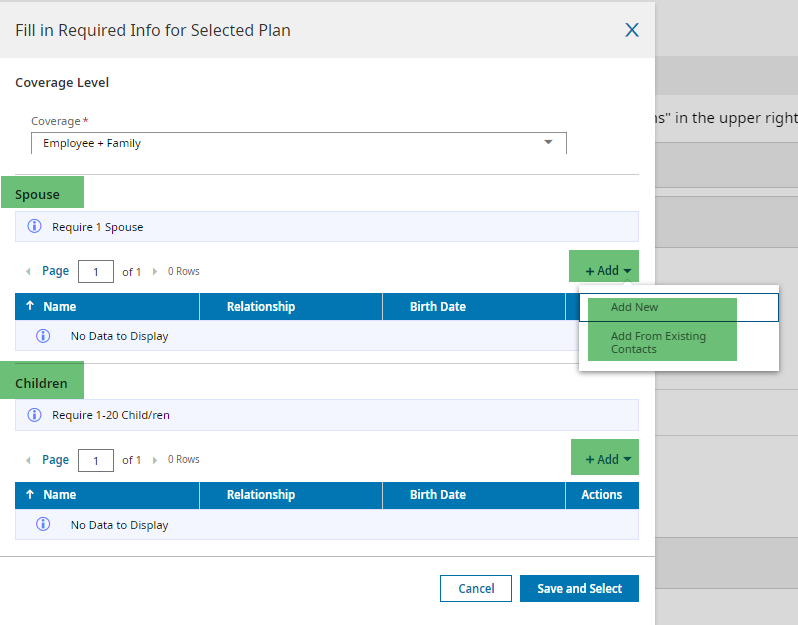Click Children table page number field

(x=96, y=460)
